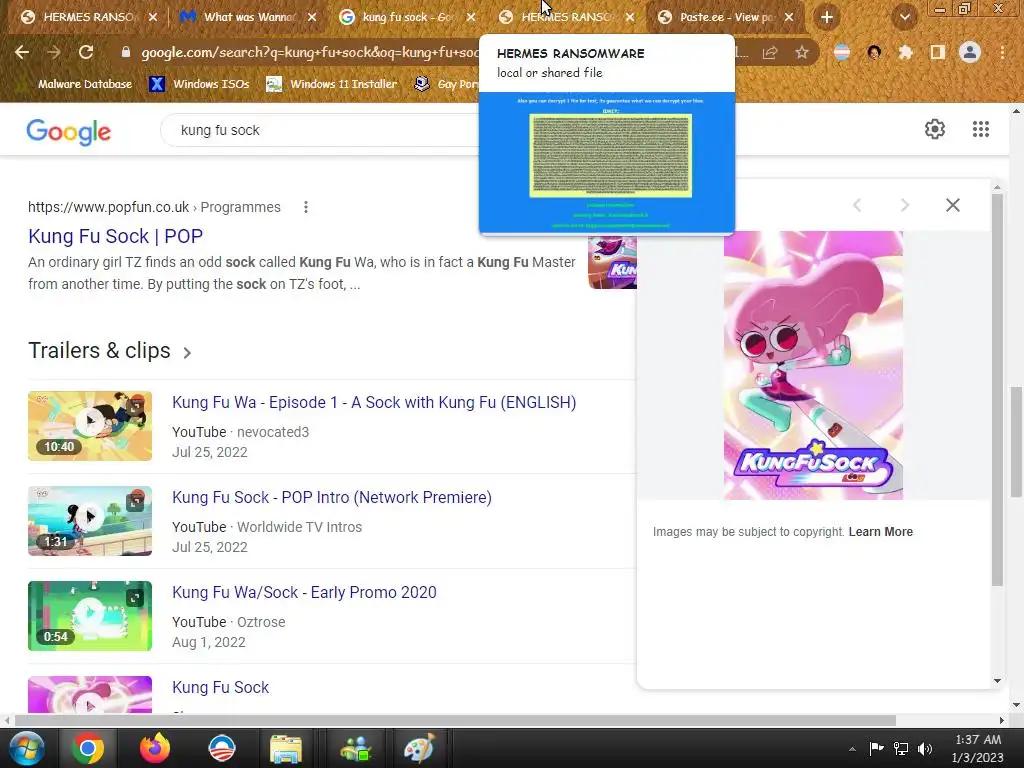Click the Action Center flag icon
Viewport: 1024px width, 768px height.
pos(876,749)
